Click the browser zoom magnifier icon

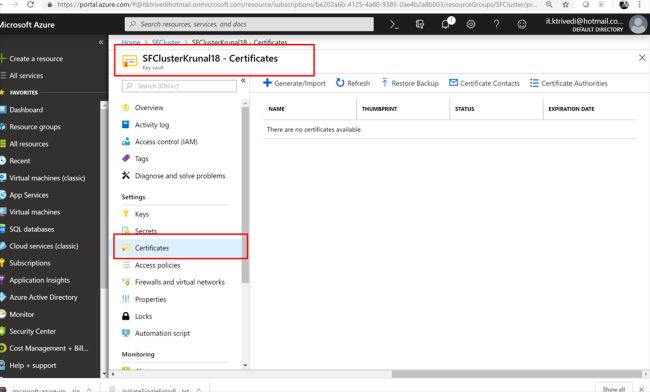549,5
